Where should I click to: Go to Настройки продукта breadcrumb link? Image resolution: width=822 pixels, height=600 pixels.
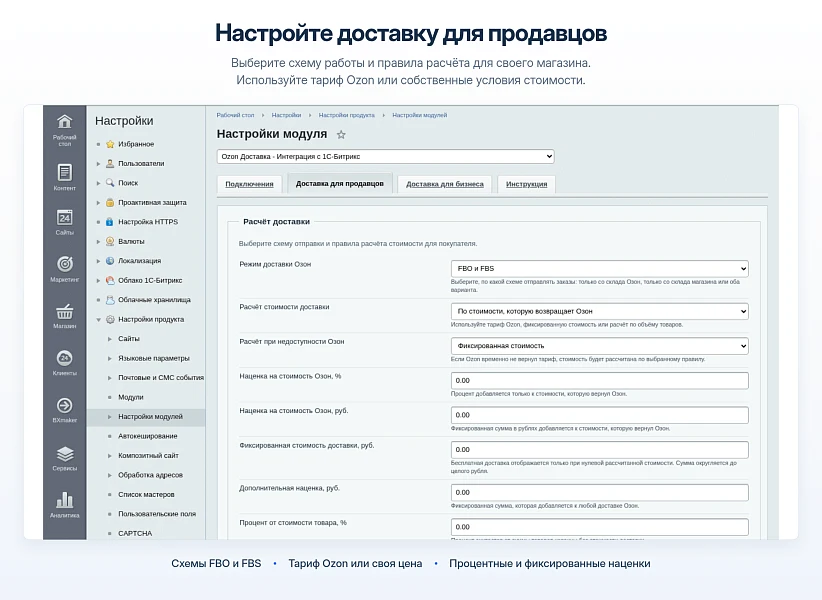[347, 115]
